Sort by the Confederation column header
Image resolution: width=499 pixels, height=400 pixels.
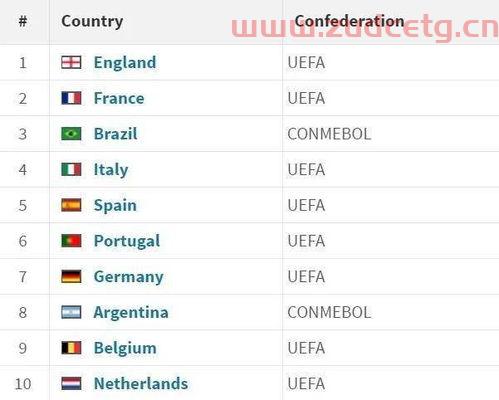(x=349, y=21)
